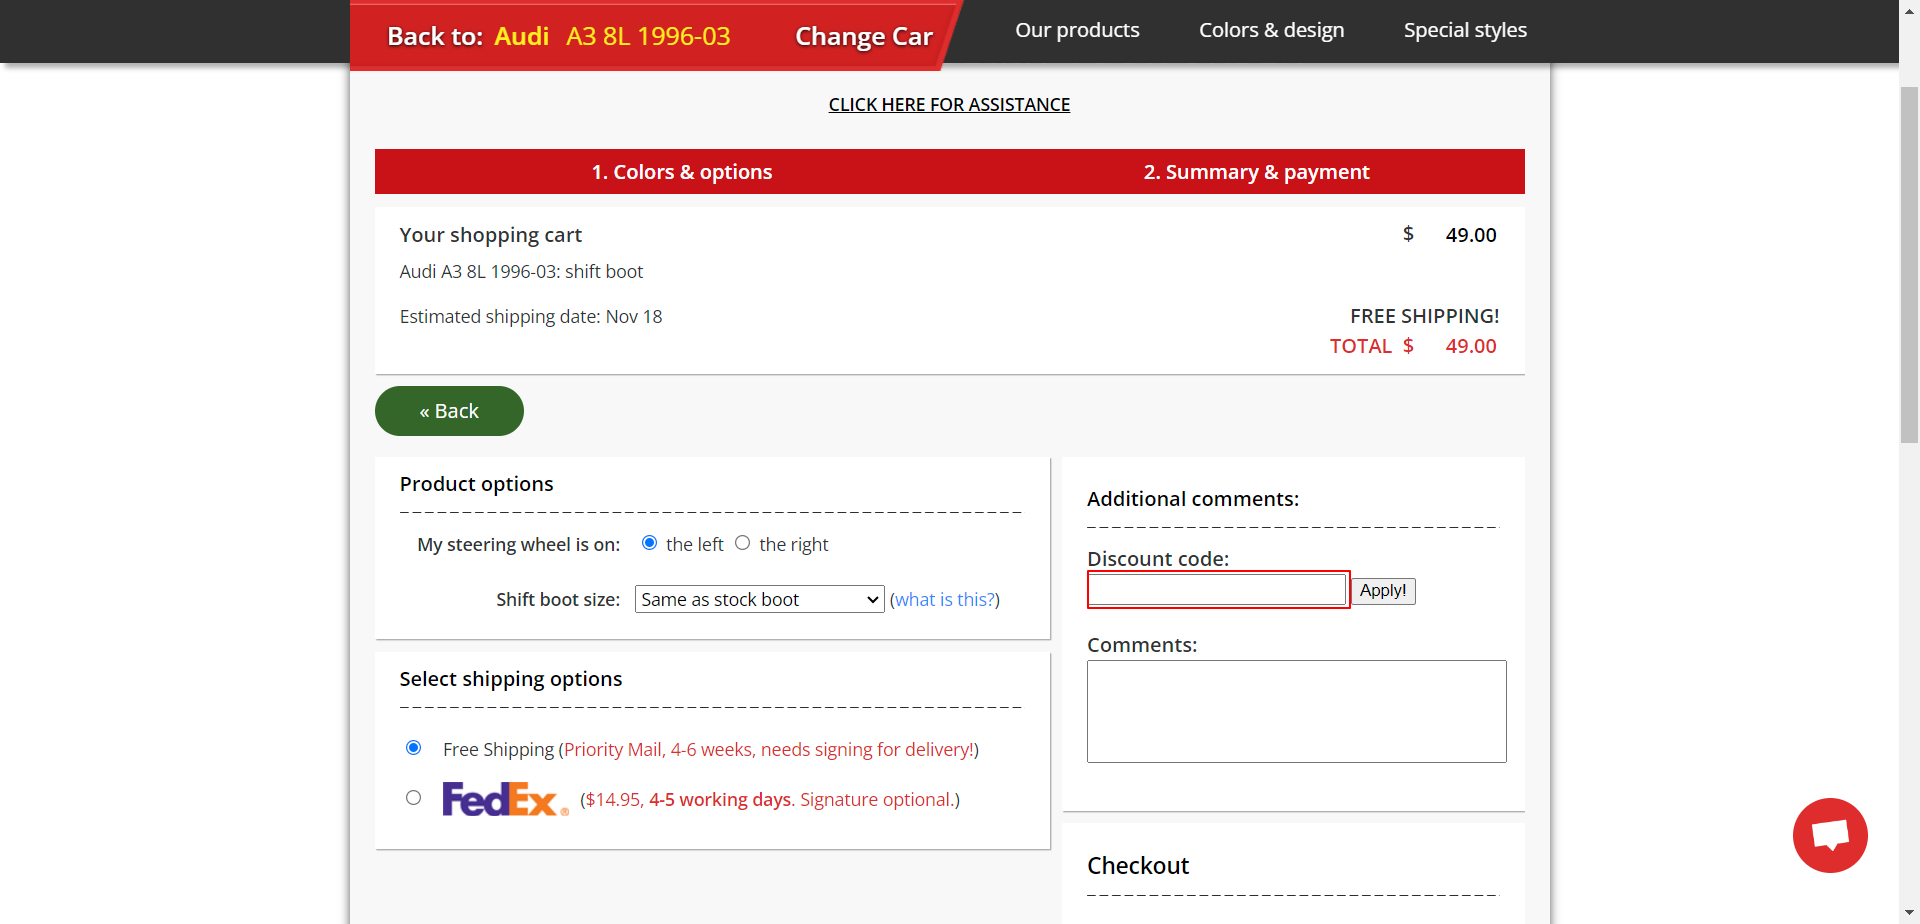
Task: Open the Shift boot size dropdown
Action: point(759,599)
